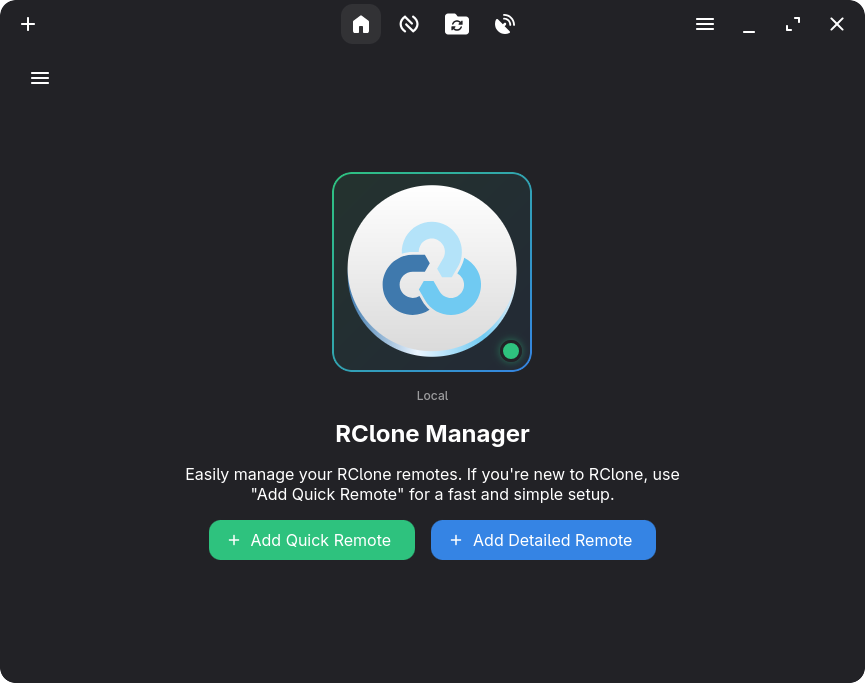Maximize the RClone Manager window
The width and height of the screenshot is (865, 683).
tap(793, 24)
